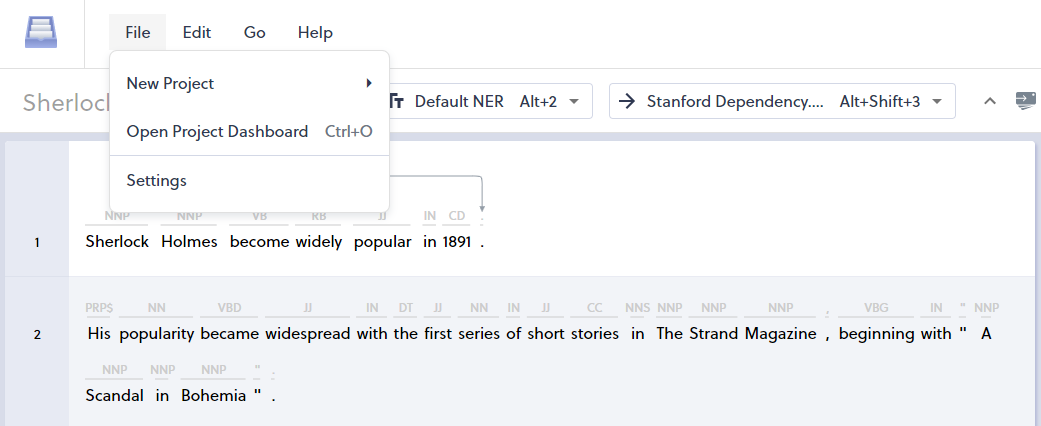The height and width of the screenshot is (426, 1041).
Task: Click the app logo icon
Action: pos(41,32)
